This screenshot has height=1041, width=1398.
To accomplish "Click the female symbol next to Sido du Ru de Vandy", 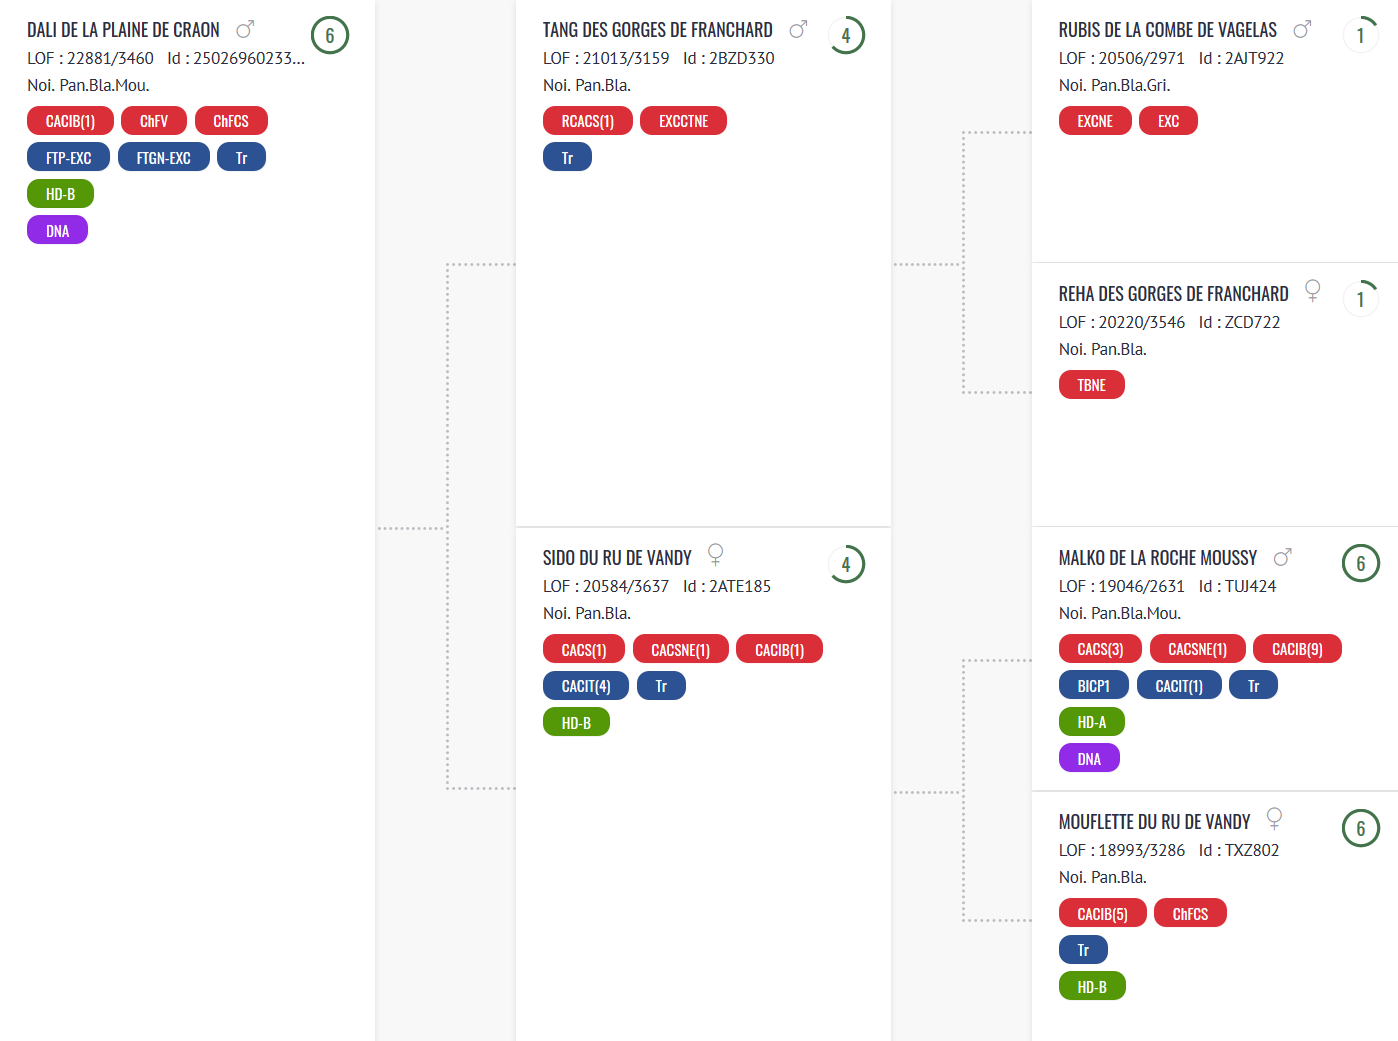I will point(715,555).
